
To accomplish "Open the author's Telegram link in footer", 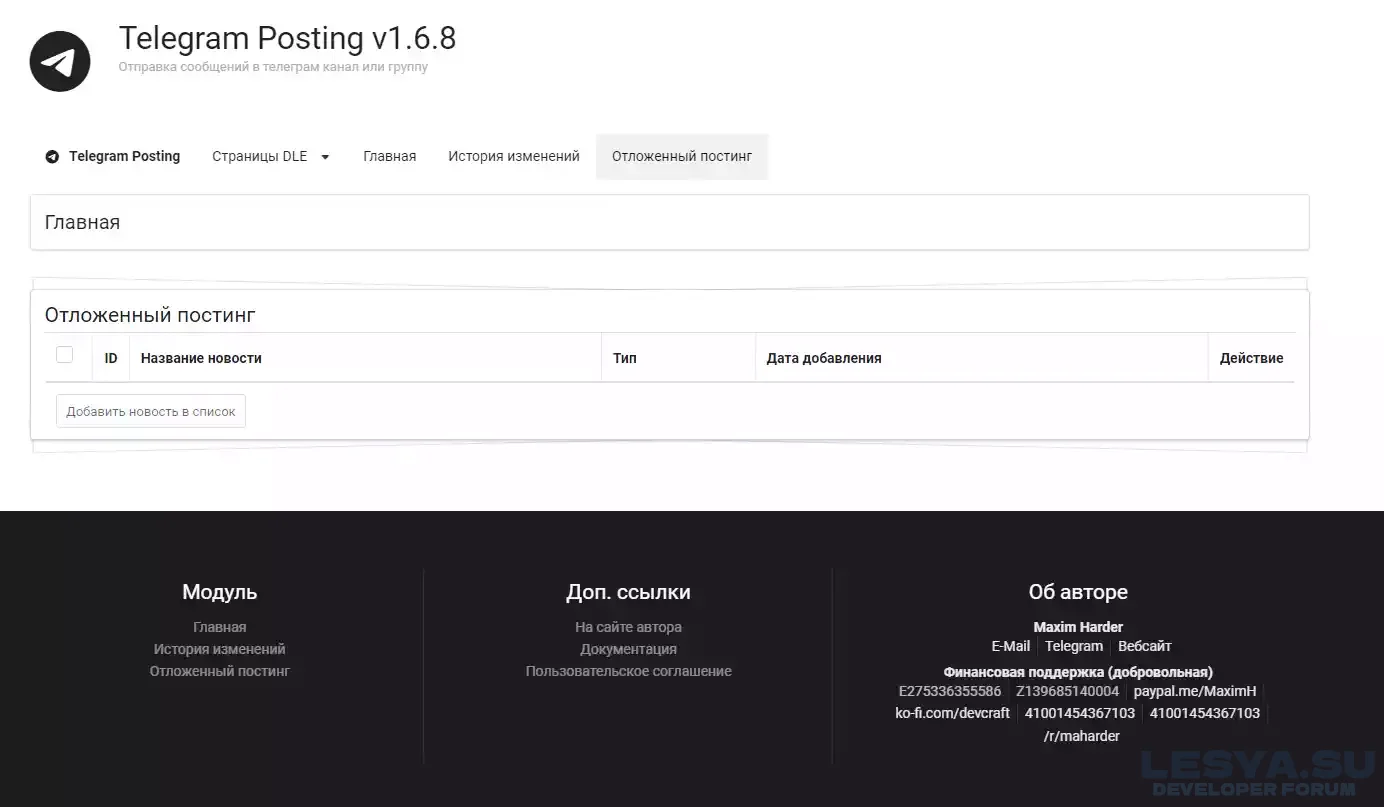I will click(x=1073, y=646).
